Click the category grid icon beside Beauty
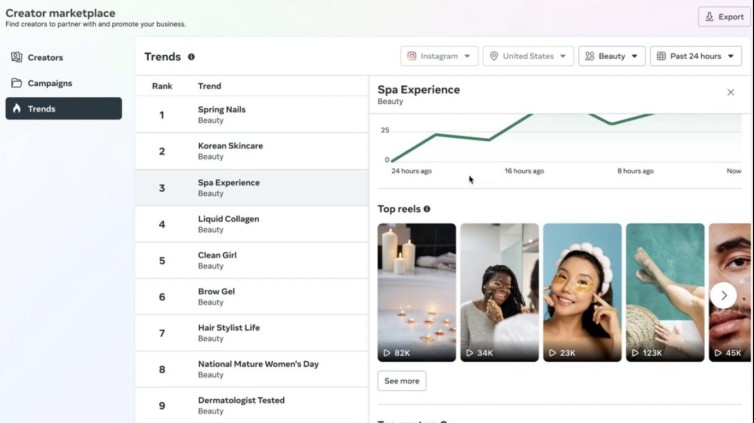Image resolution: width=754 pixels, height=423 pixels. point(590,56)
